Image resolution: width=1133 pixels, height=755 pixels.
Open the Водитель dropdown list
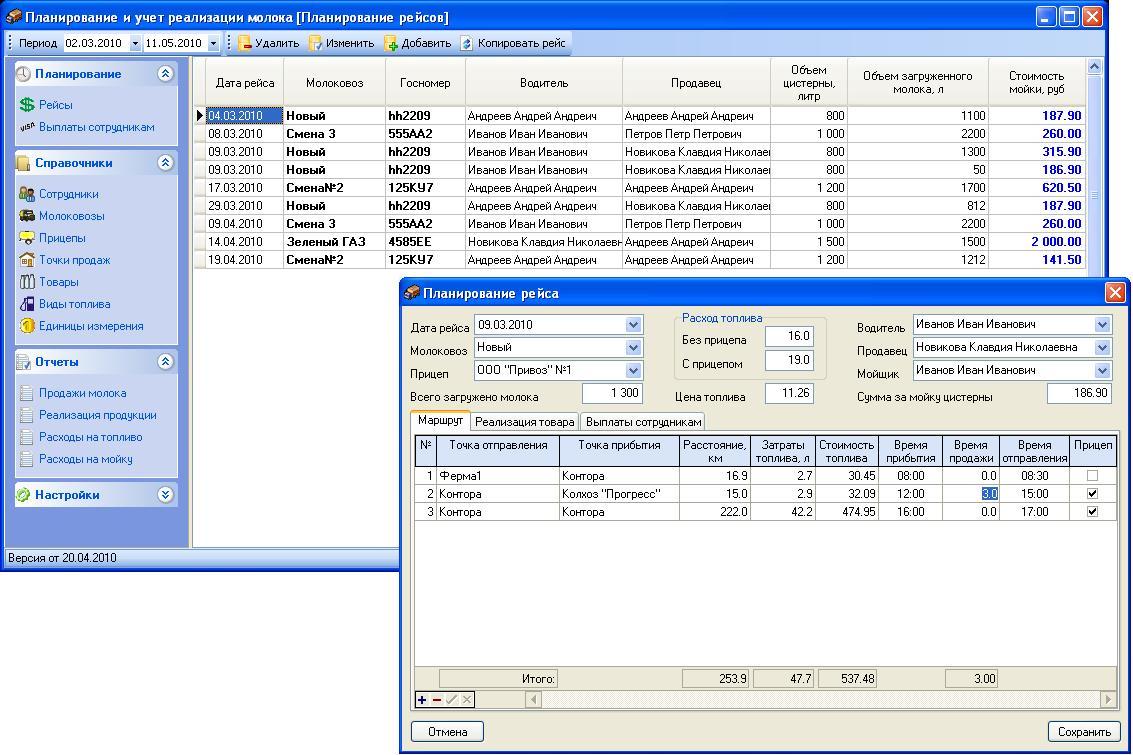1102,325
